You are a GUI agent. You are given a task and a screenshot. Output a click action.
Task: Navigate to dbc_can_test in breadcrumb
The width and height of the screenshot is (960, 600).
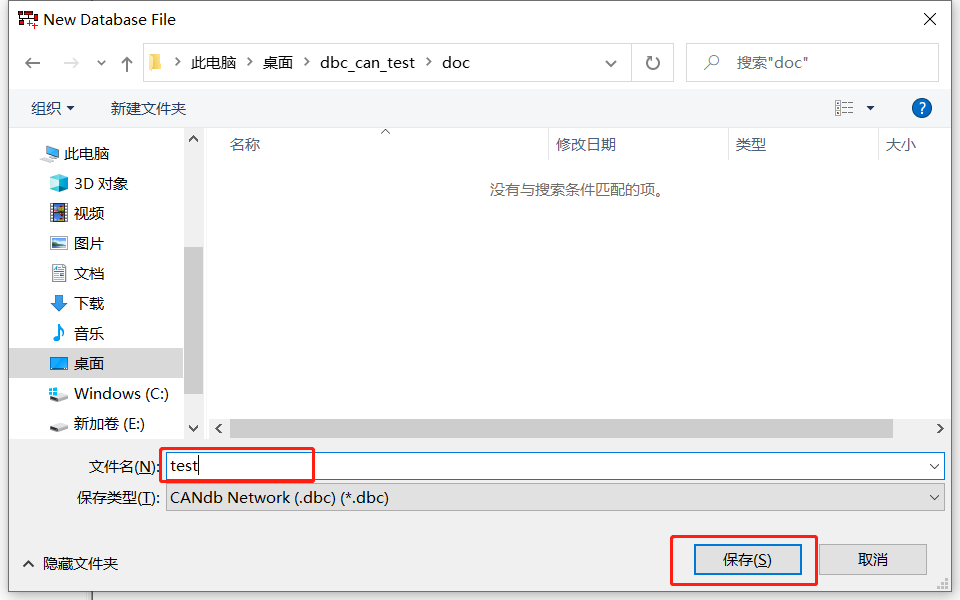pos(367,62)
